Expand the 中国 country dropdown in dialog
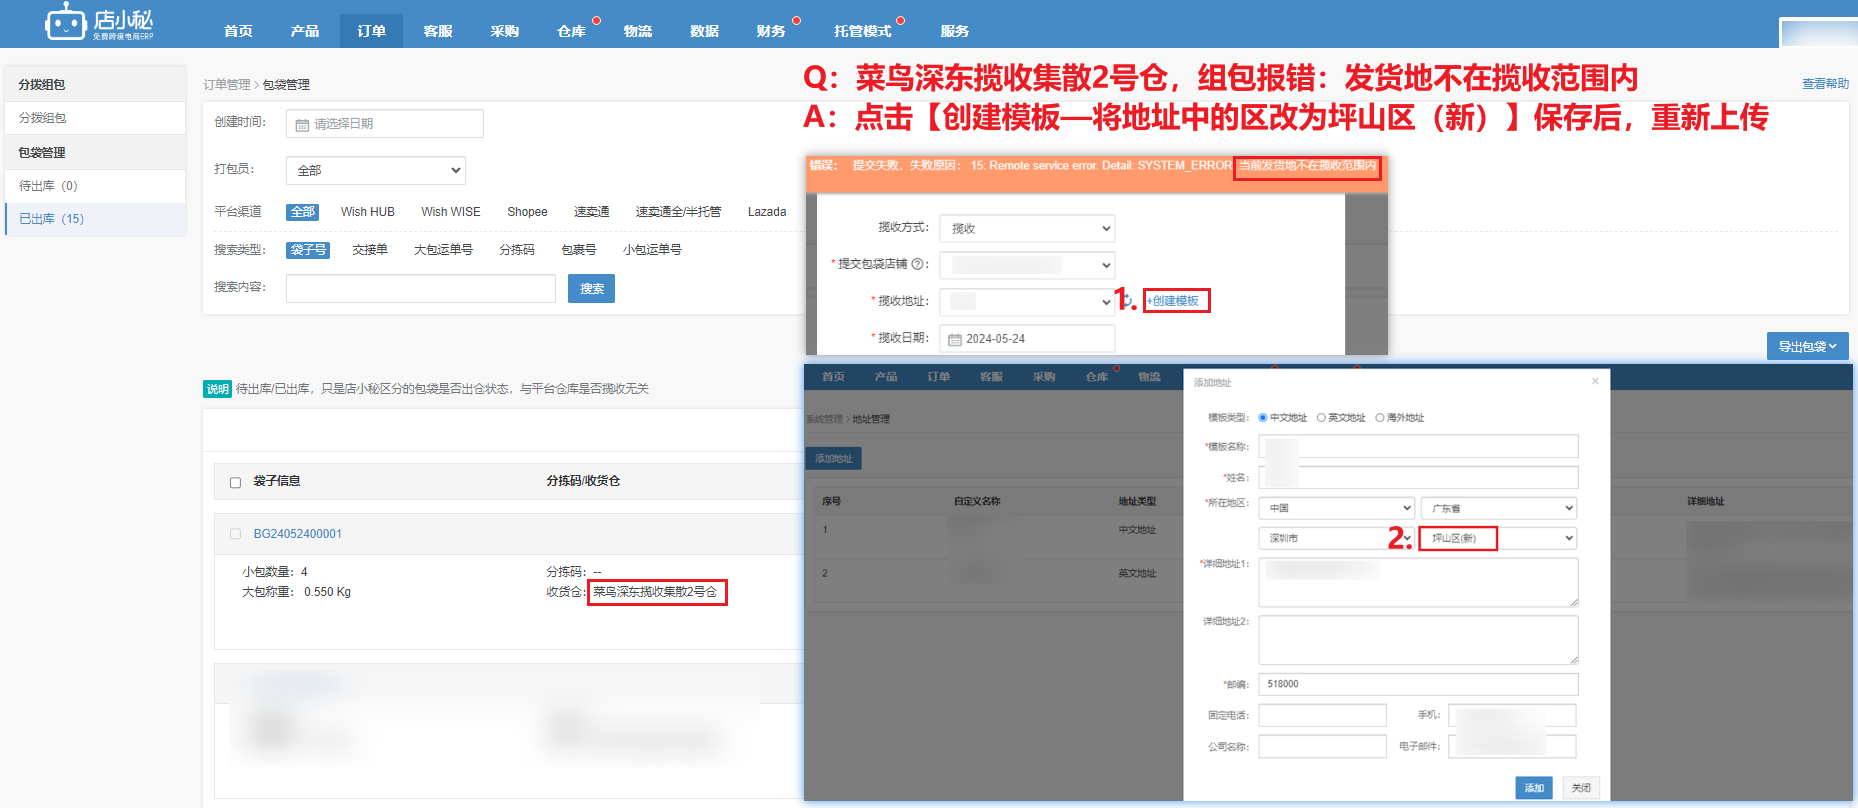This screenshot has height=808, width=1858. 1337,508
